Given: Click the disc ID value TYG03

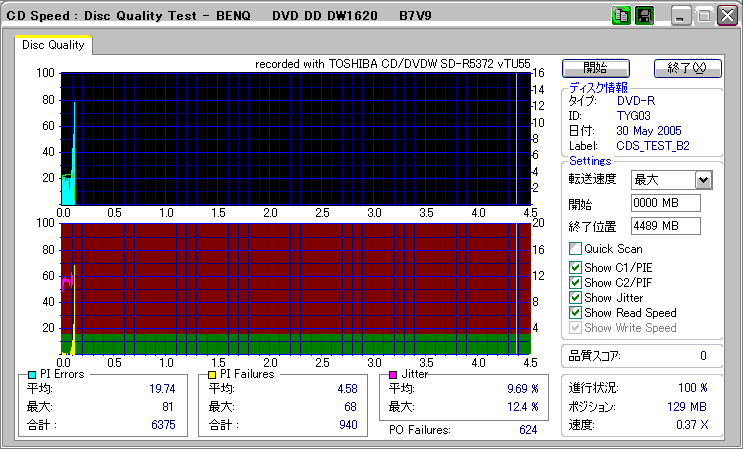Looking at the screenshot, I should tap(634, 116).
